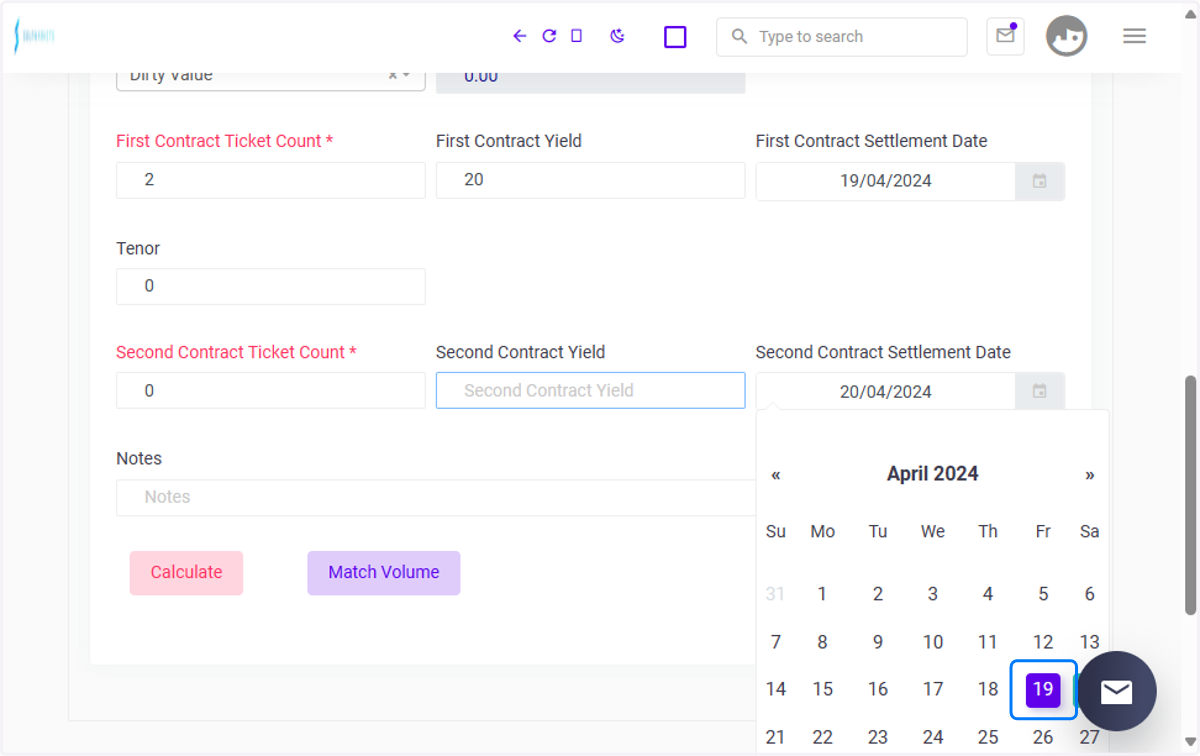Open floating mail chat button
Screen dimensions: 1200x756
[x=1117, y=691]
